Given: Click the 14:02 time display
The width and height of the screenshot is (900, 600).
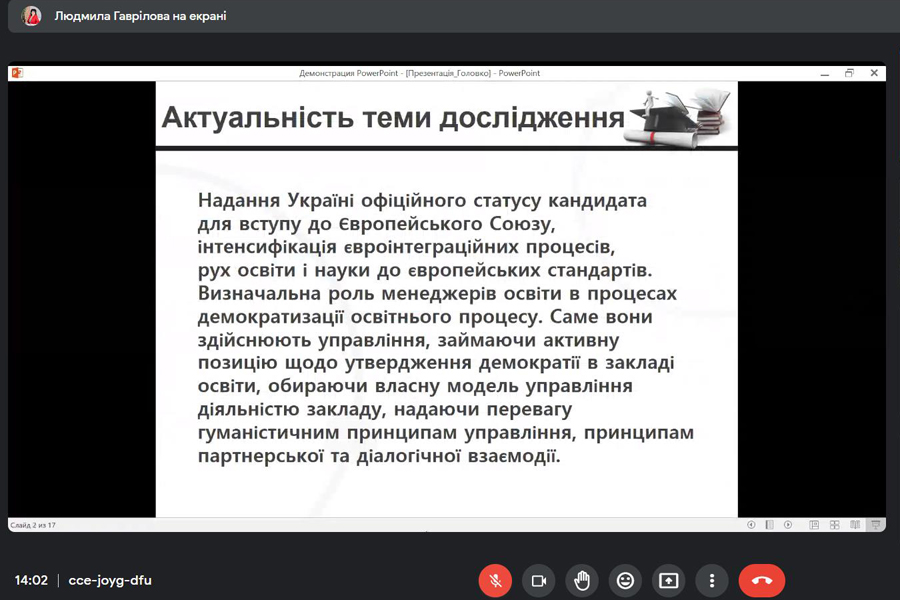Looking at the screenshot, I should [x=31, y=580].
